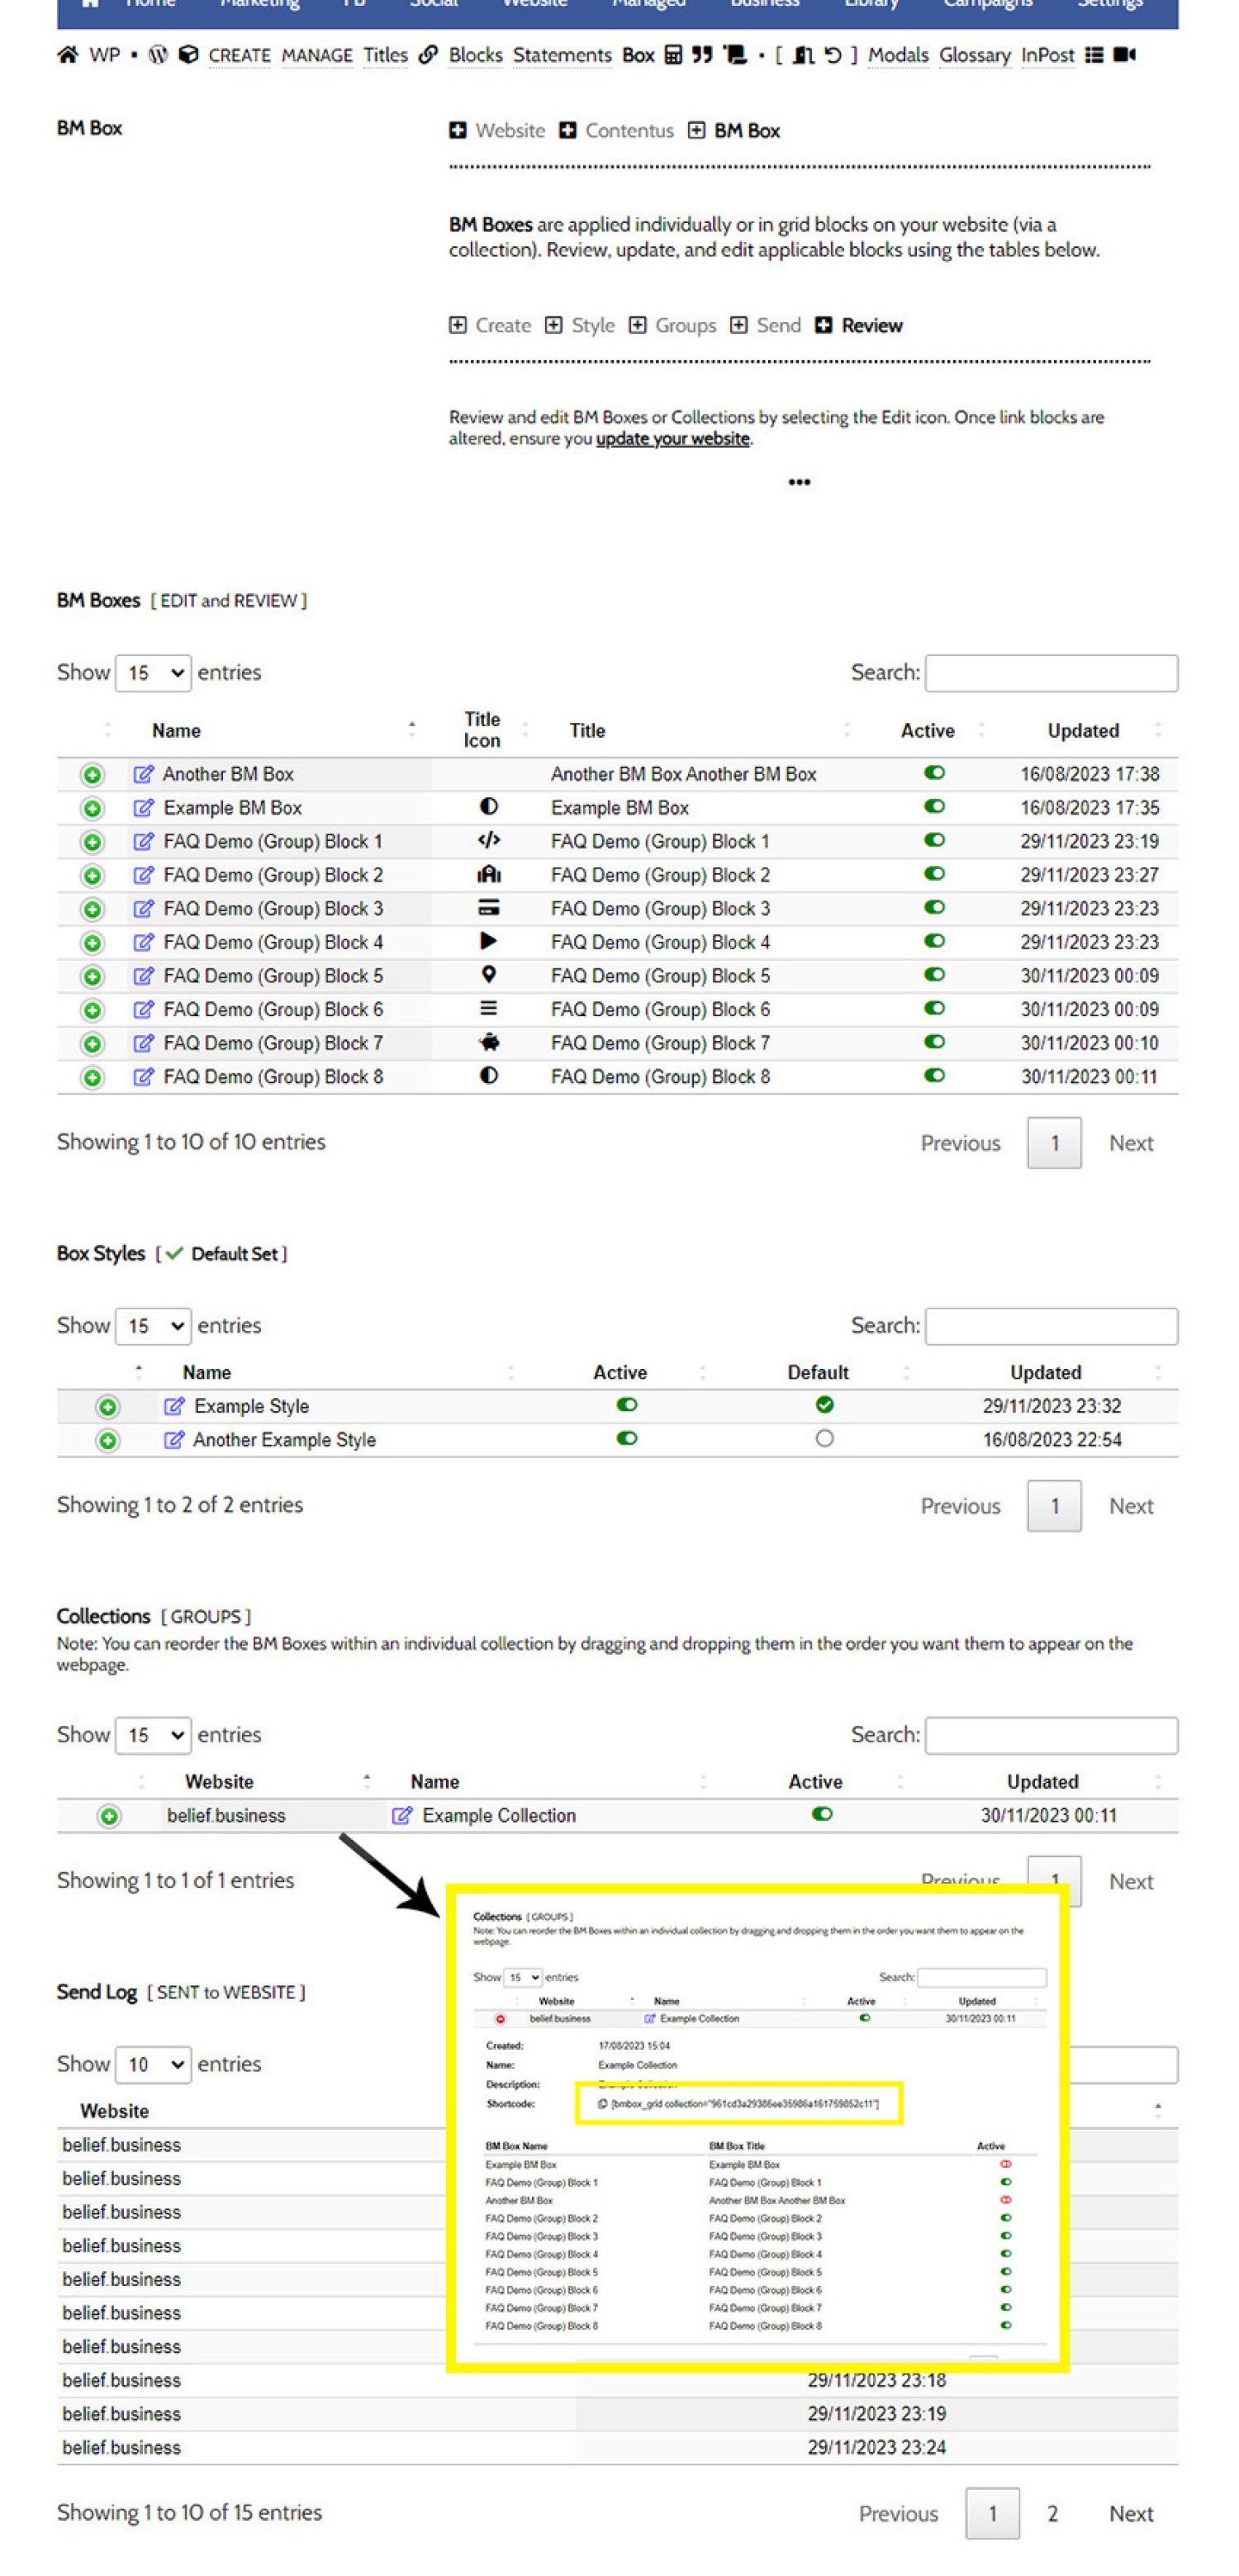Image resolution: width=1239 pixels, height=2576 pixels.
Task: Click edit icon for Example Collection
Action: pos(402,1815)
